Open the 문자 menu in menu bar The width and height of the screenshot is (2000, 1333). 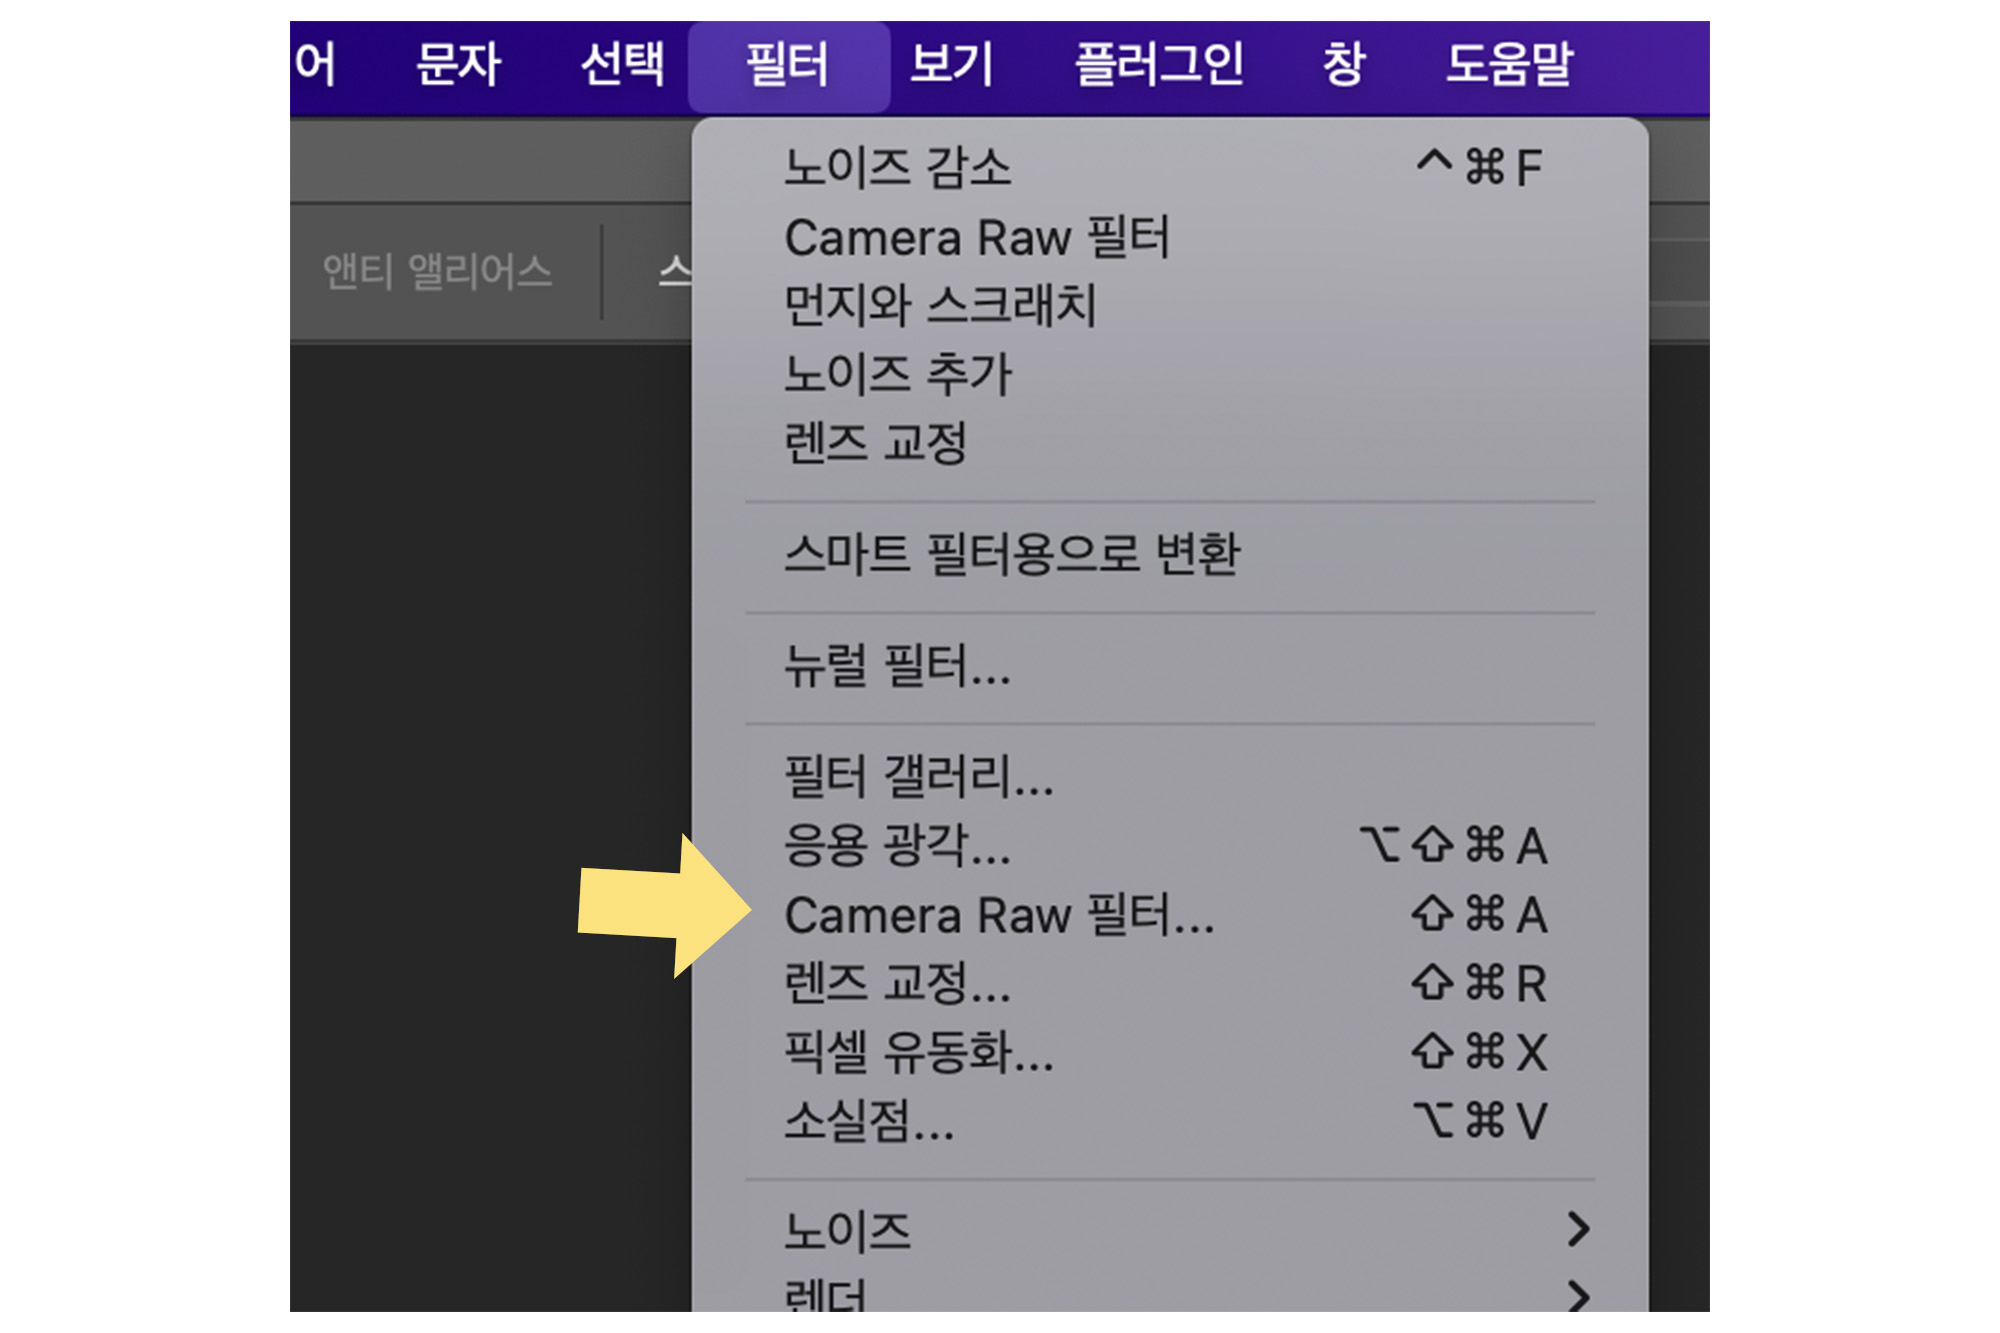click(457, 65)
